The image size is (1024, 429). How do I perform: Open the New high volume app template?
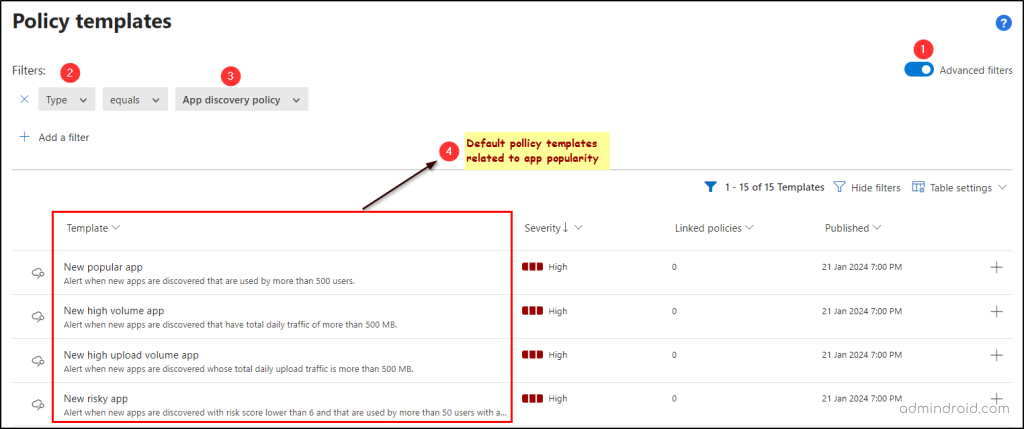114,310
